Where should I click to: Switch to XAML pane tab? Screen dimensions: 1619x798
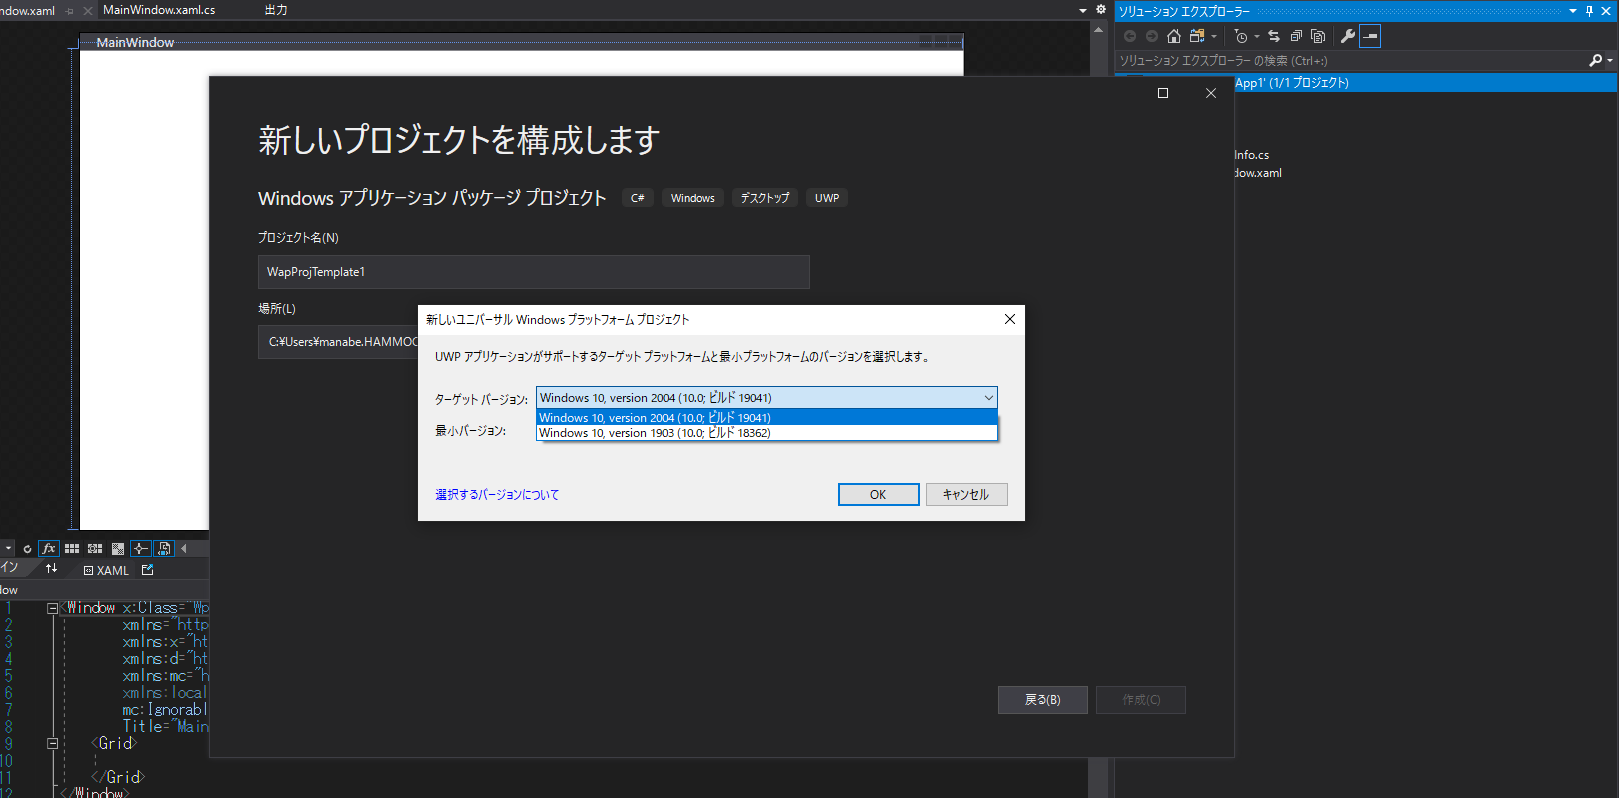point(106,570)
